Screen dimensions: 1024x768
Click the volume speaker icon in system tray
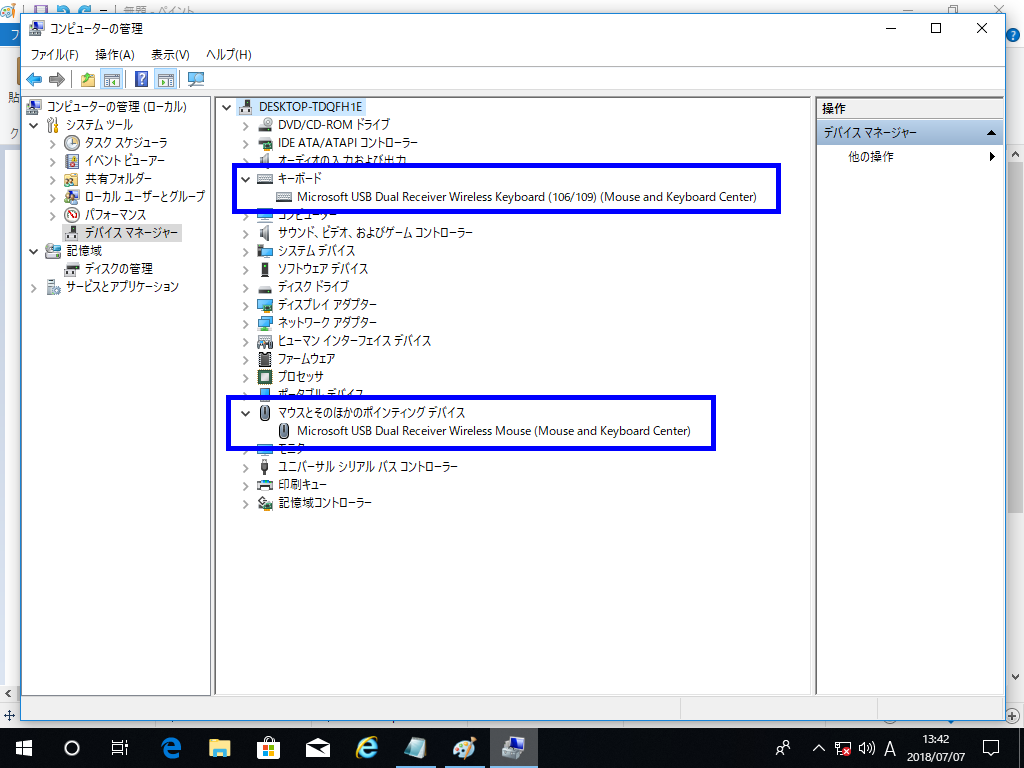point(866,748)
